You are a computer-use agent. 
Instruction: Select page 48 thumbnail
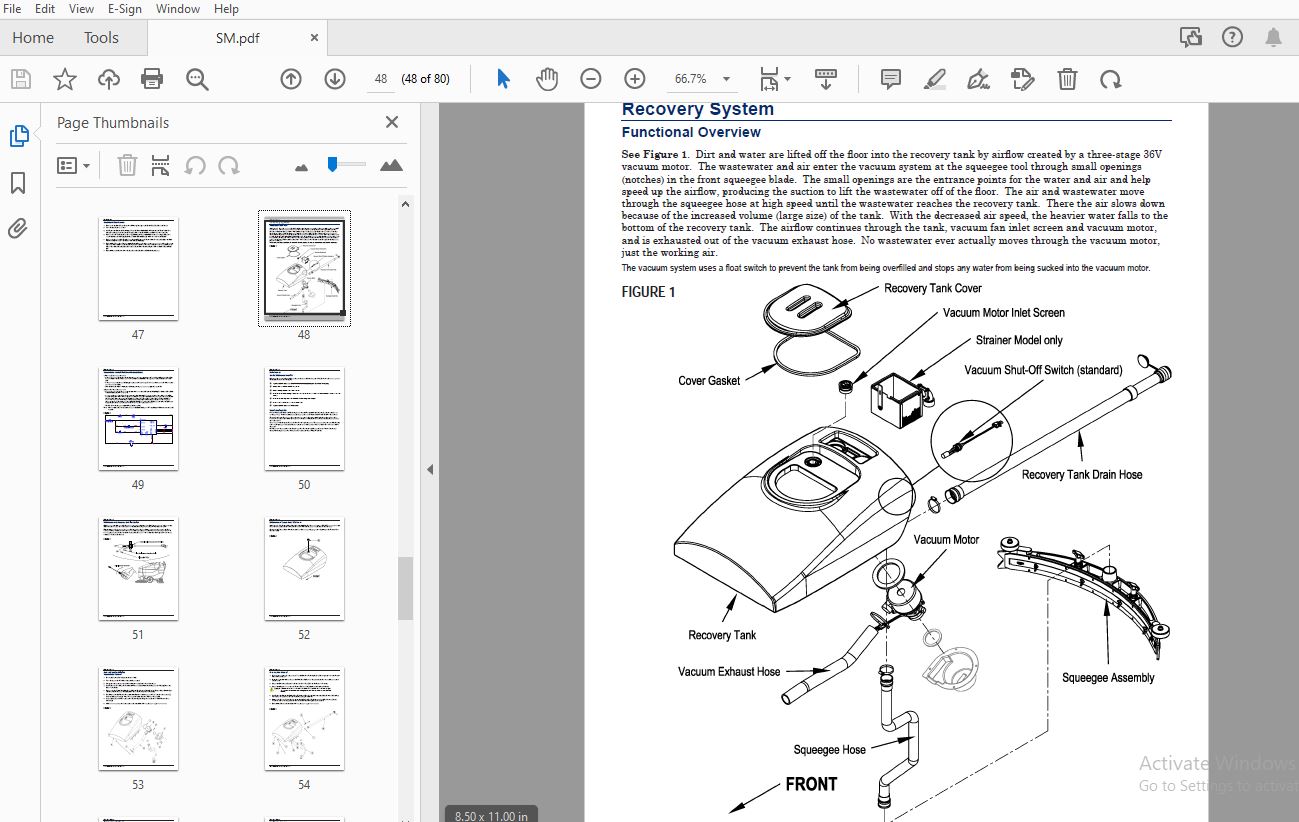tap(304, 268)
